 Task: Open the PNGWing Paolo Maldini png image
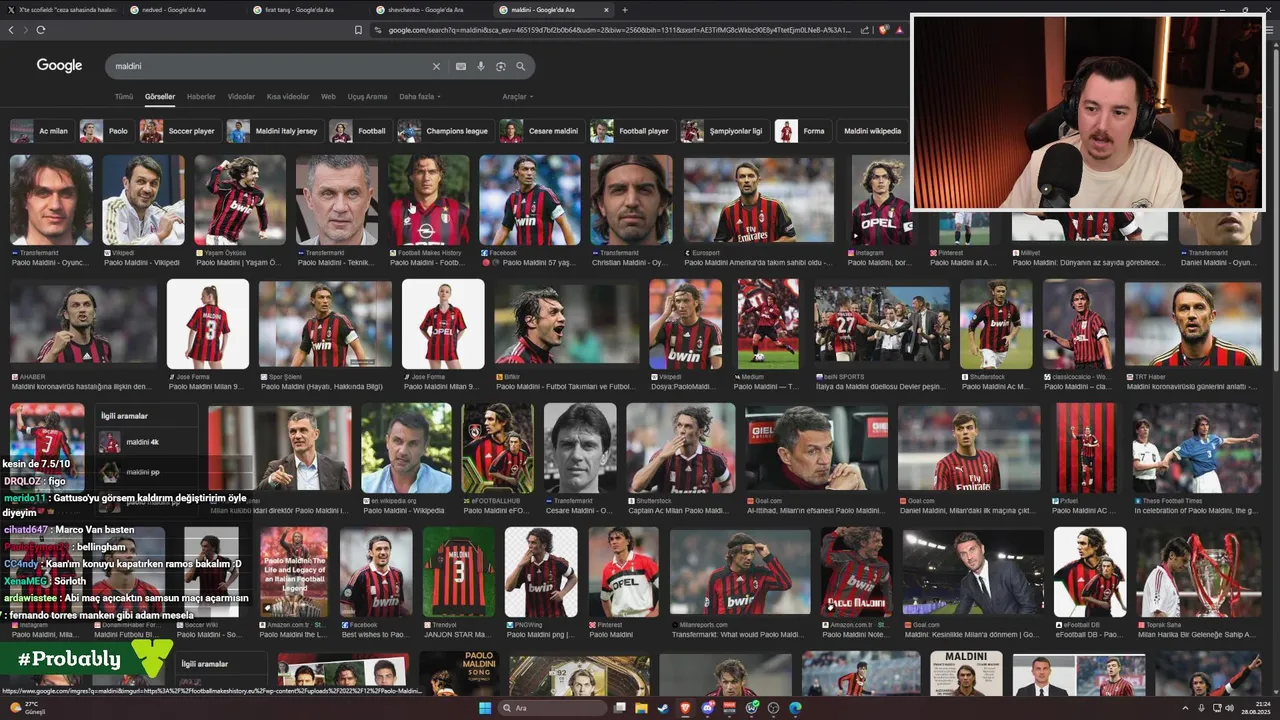click(541, 573)
